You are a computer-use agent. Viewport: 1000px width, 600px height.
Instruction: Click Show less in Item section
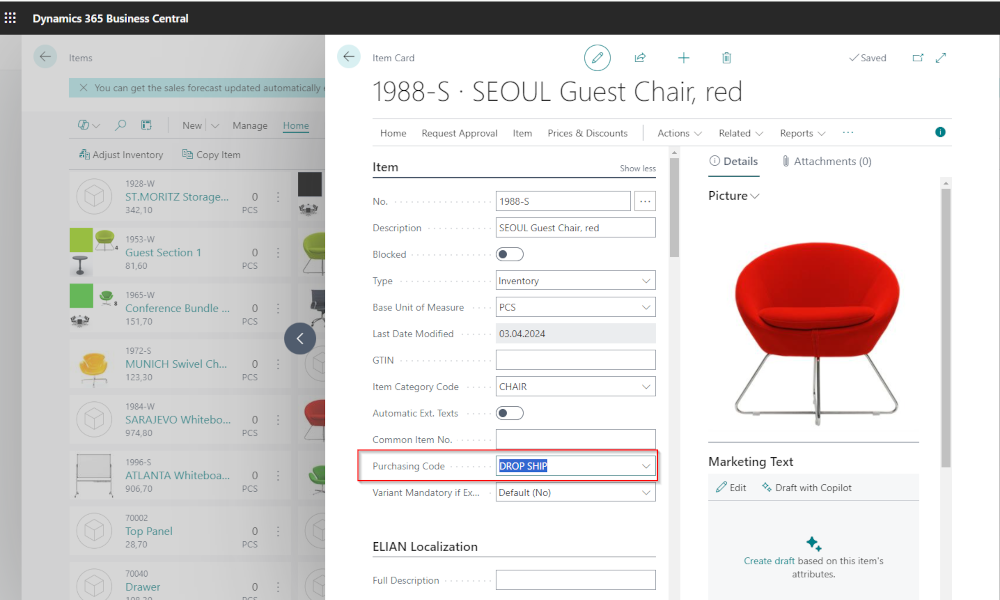tap(638, 168)
